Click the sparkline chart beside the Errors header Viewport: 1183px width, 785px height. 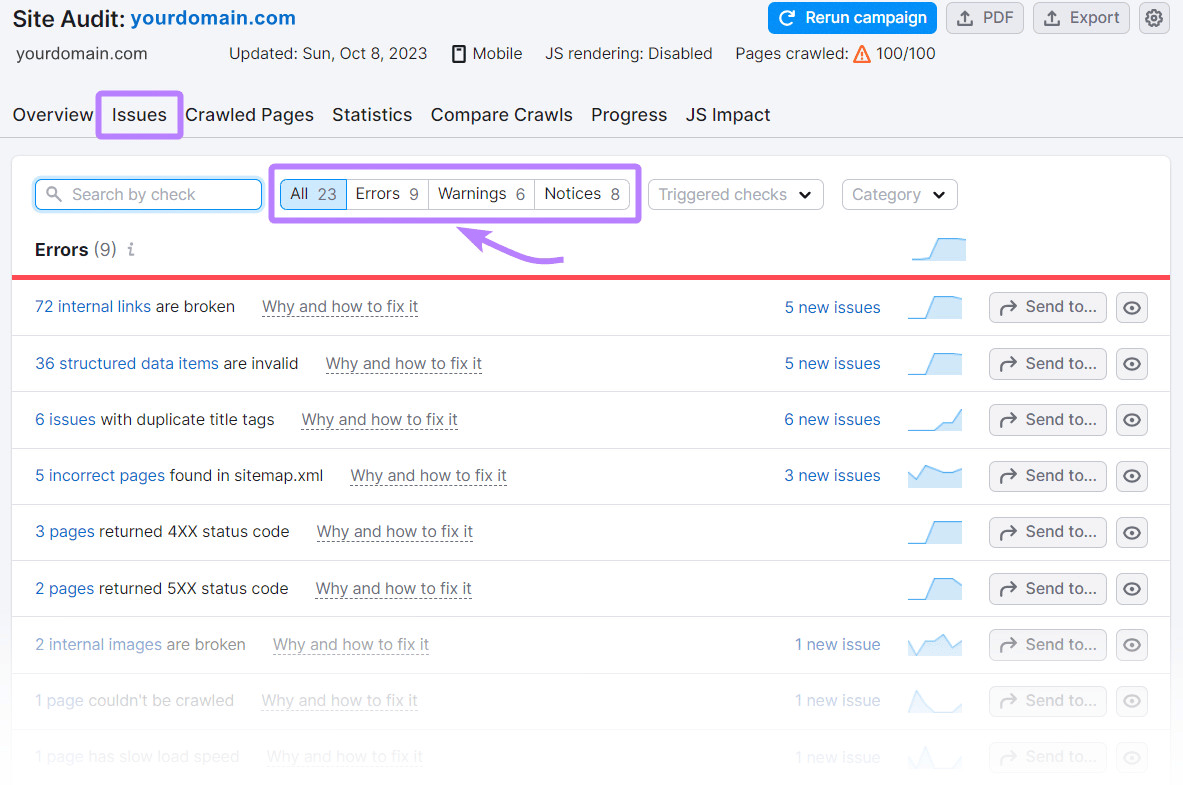938,249
